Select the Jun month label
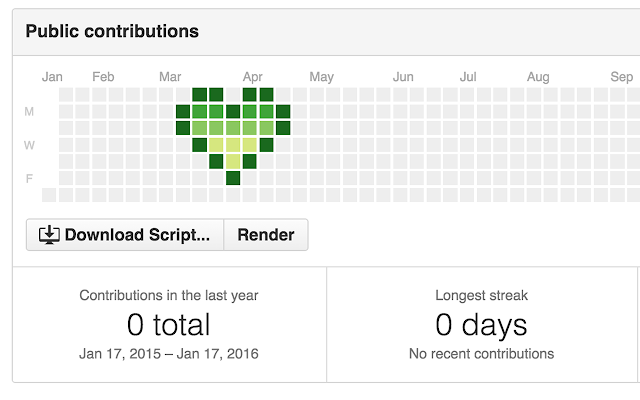 tap(403, 76)
